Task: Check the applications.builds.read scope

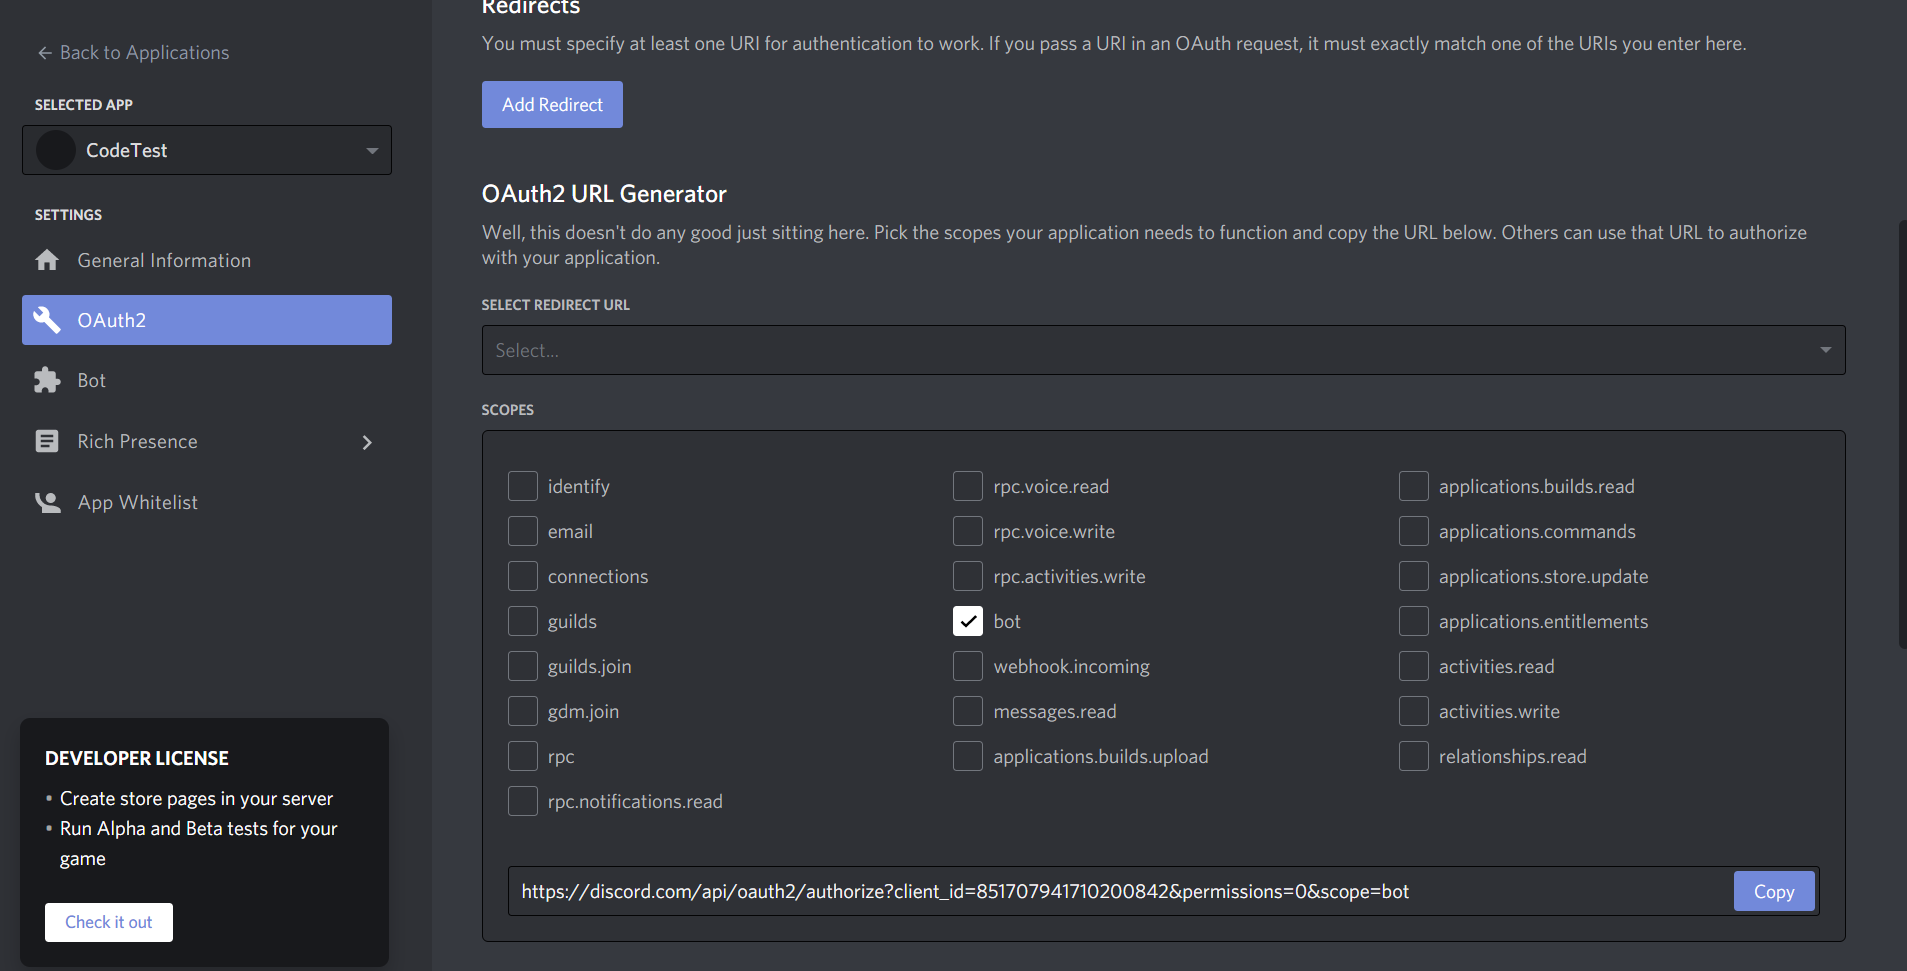Action: (x=1414, y=486)
